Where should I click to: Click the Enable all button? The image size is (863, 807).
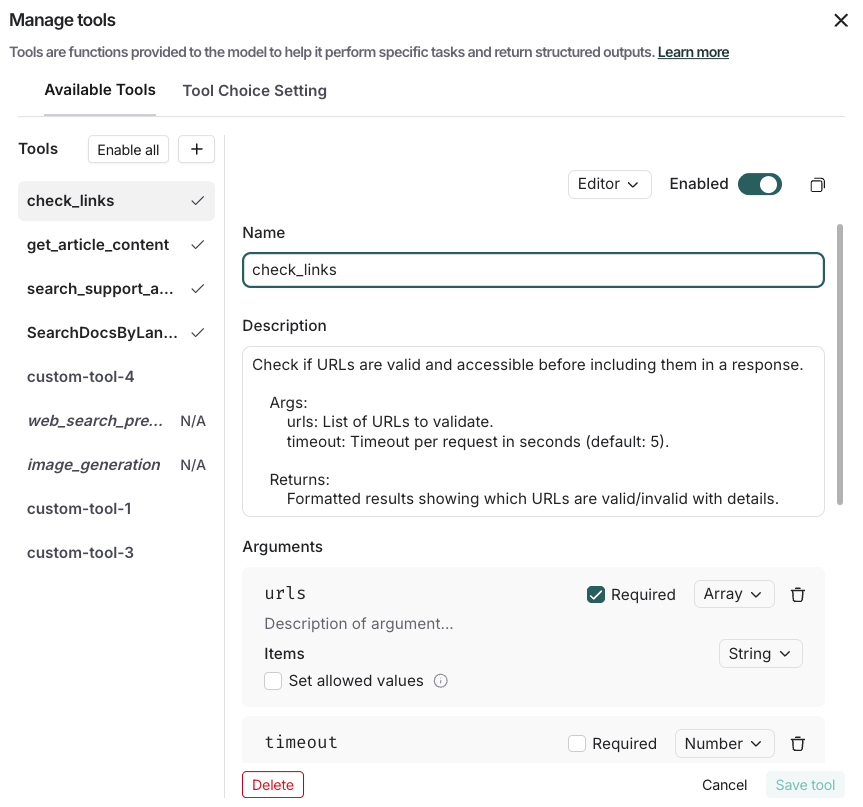coord(128,149)
